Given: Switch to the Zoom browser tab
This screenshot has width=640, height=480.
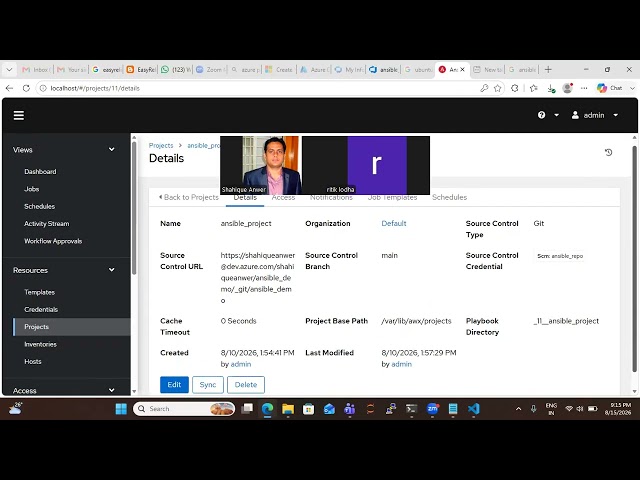Looking at the screenshot, I should pos(210,70).
